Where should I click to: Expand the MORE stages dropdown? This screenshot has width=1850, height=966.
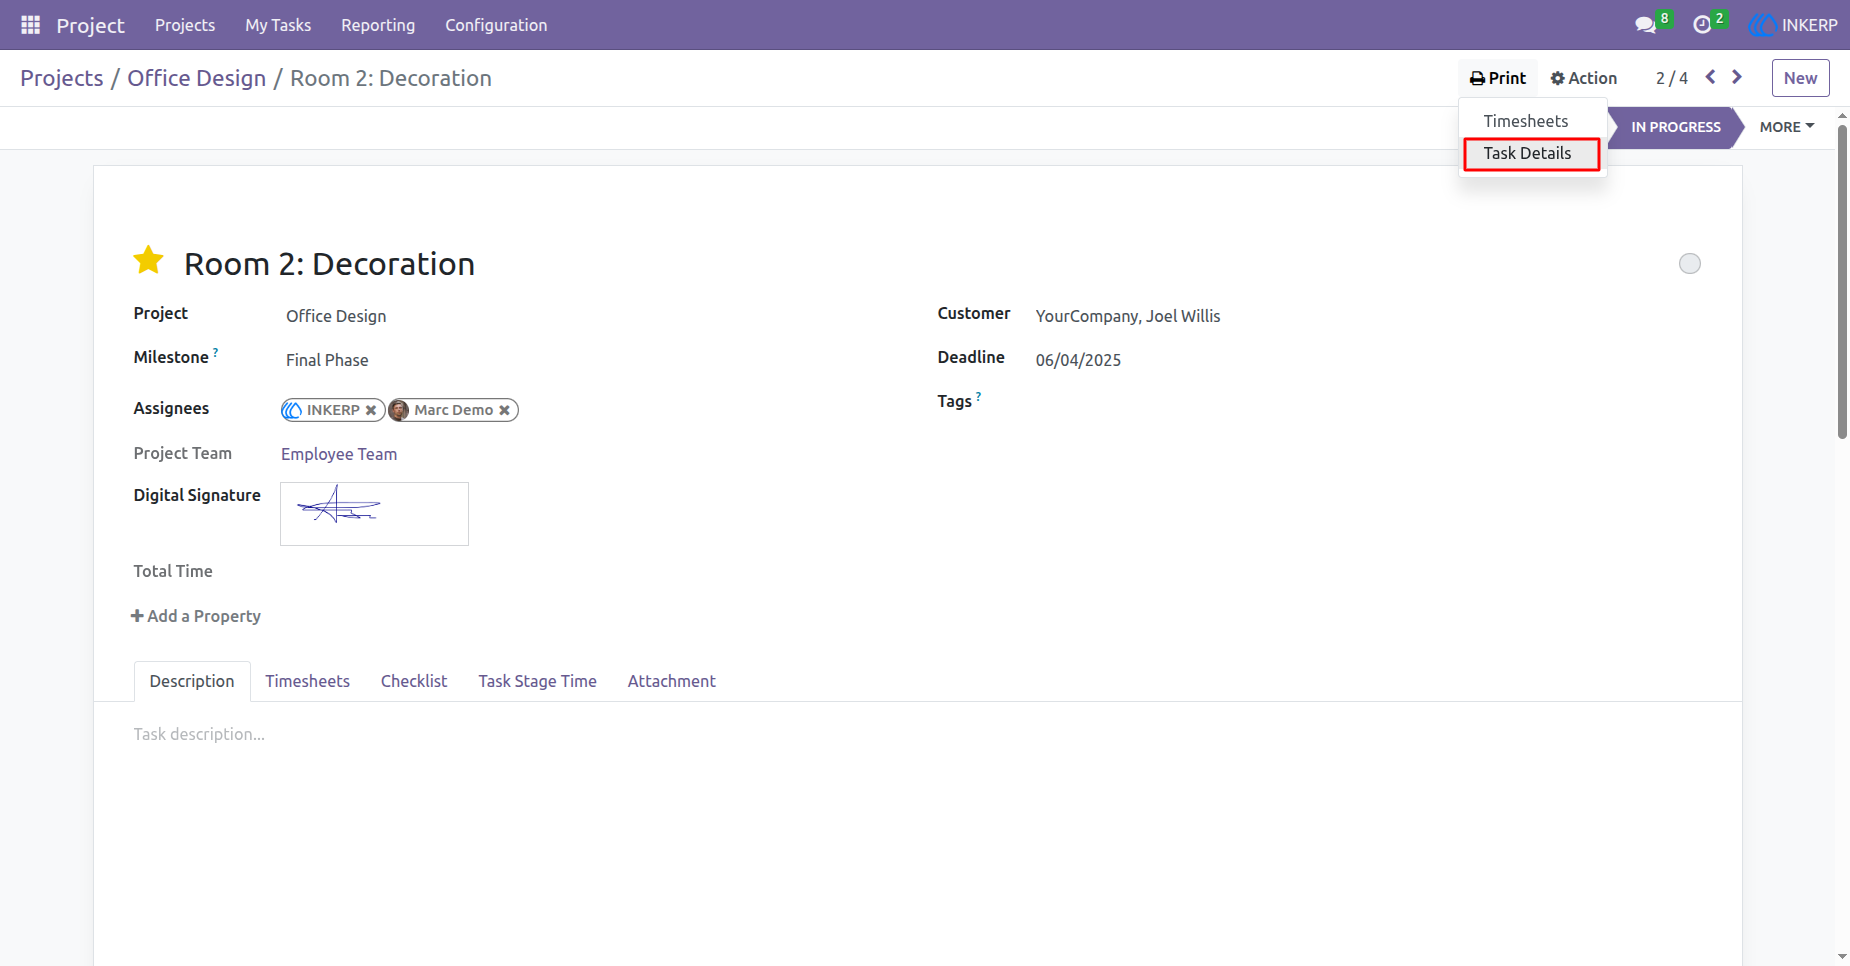(1787, 127)
